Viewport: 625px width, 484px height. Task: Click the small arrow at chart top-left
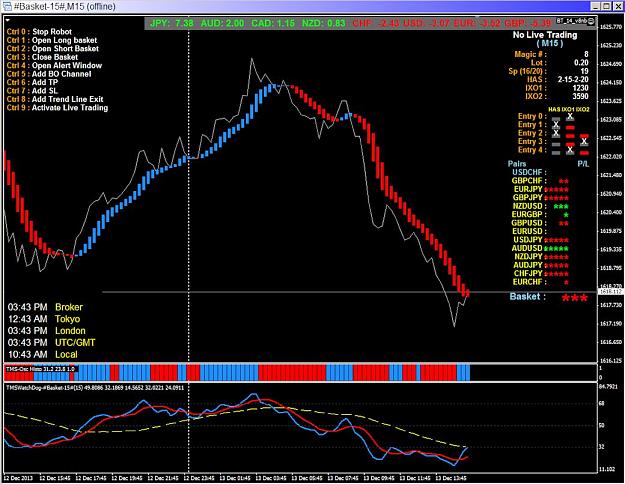click(x=8, y=20)
